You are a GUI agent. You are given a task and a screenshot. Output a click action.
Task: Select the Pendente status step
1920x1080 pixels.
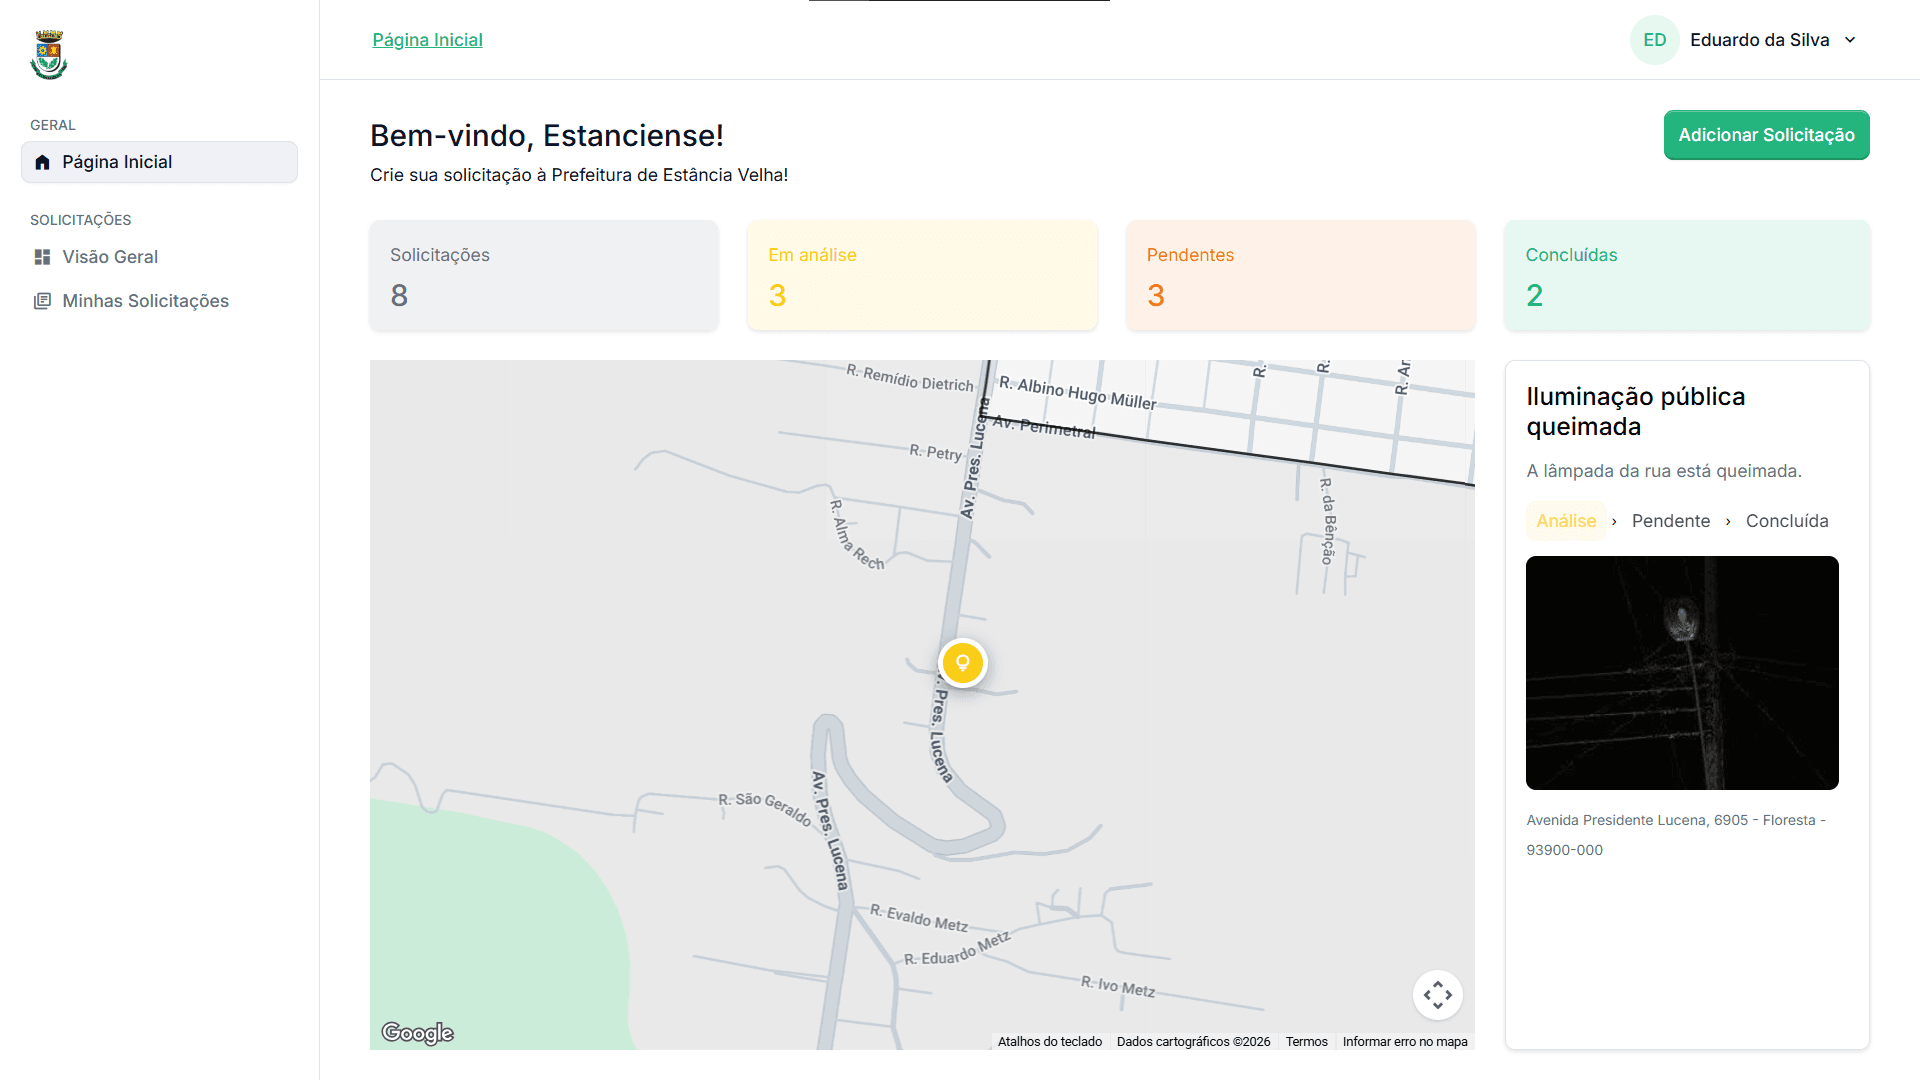[1670, 521]
